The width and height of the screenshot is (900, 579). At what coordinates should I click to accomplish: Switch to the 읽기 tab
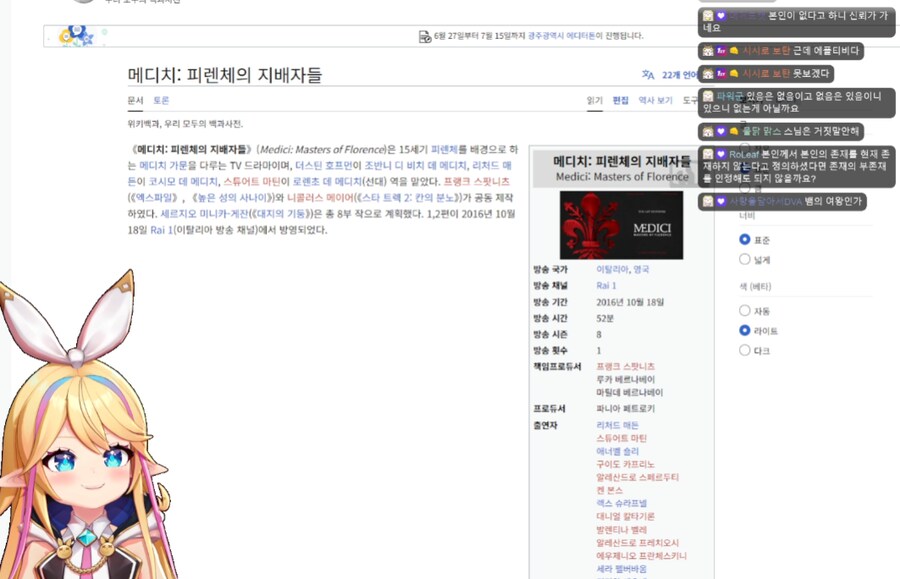(595, 100)
